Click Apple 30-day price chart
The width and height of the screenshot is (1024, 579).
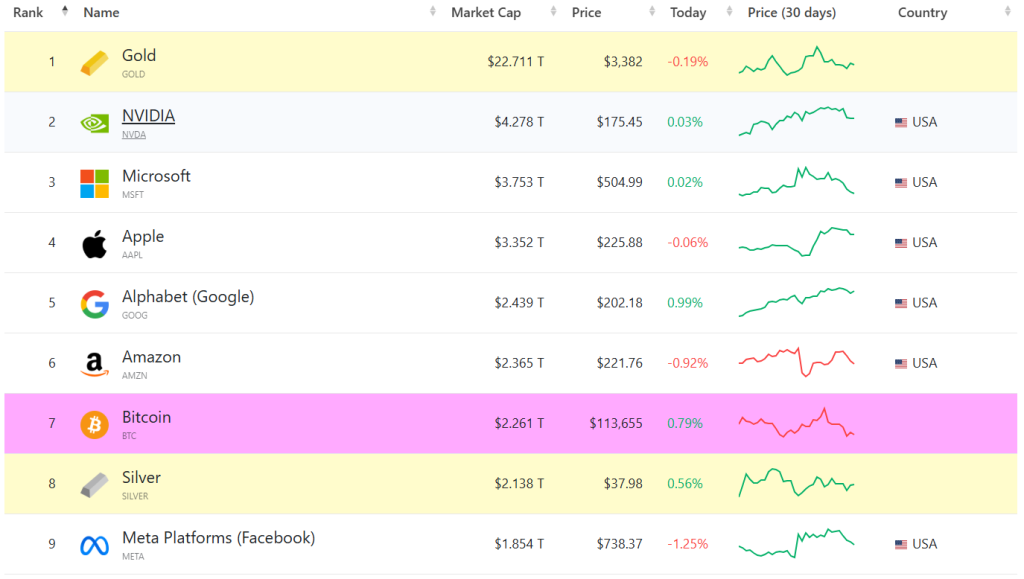[796, 242]
